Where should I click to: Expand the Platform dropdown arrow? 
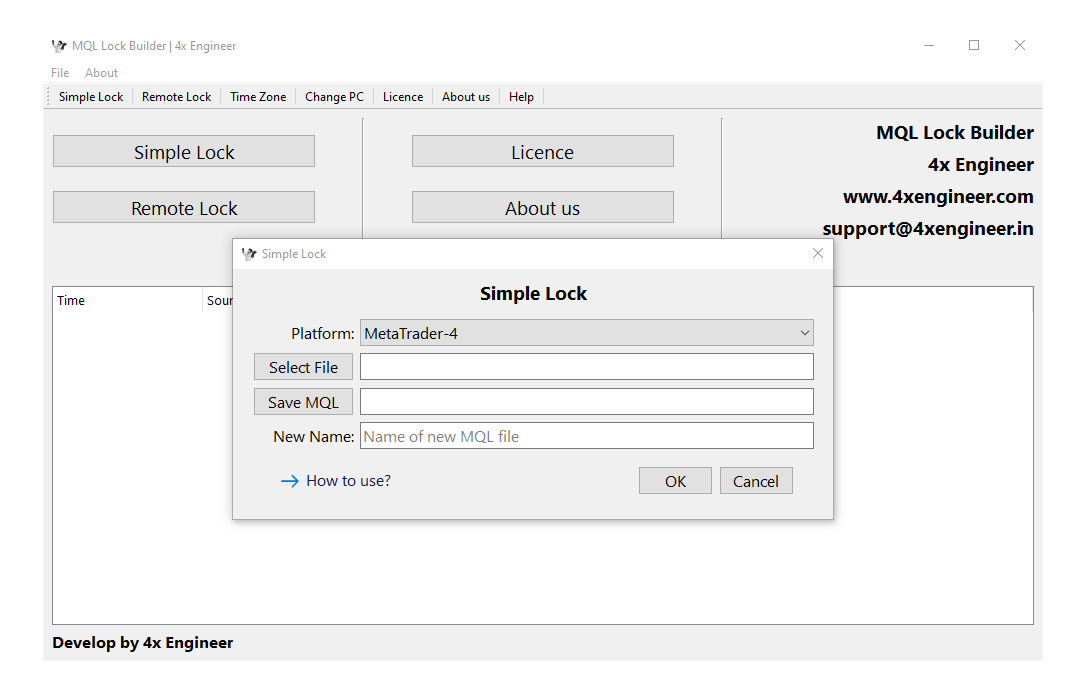pos(804,333)
